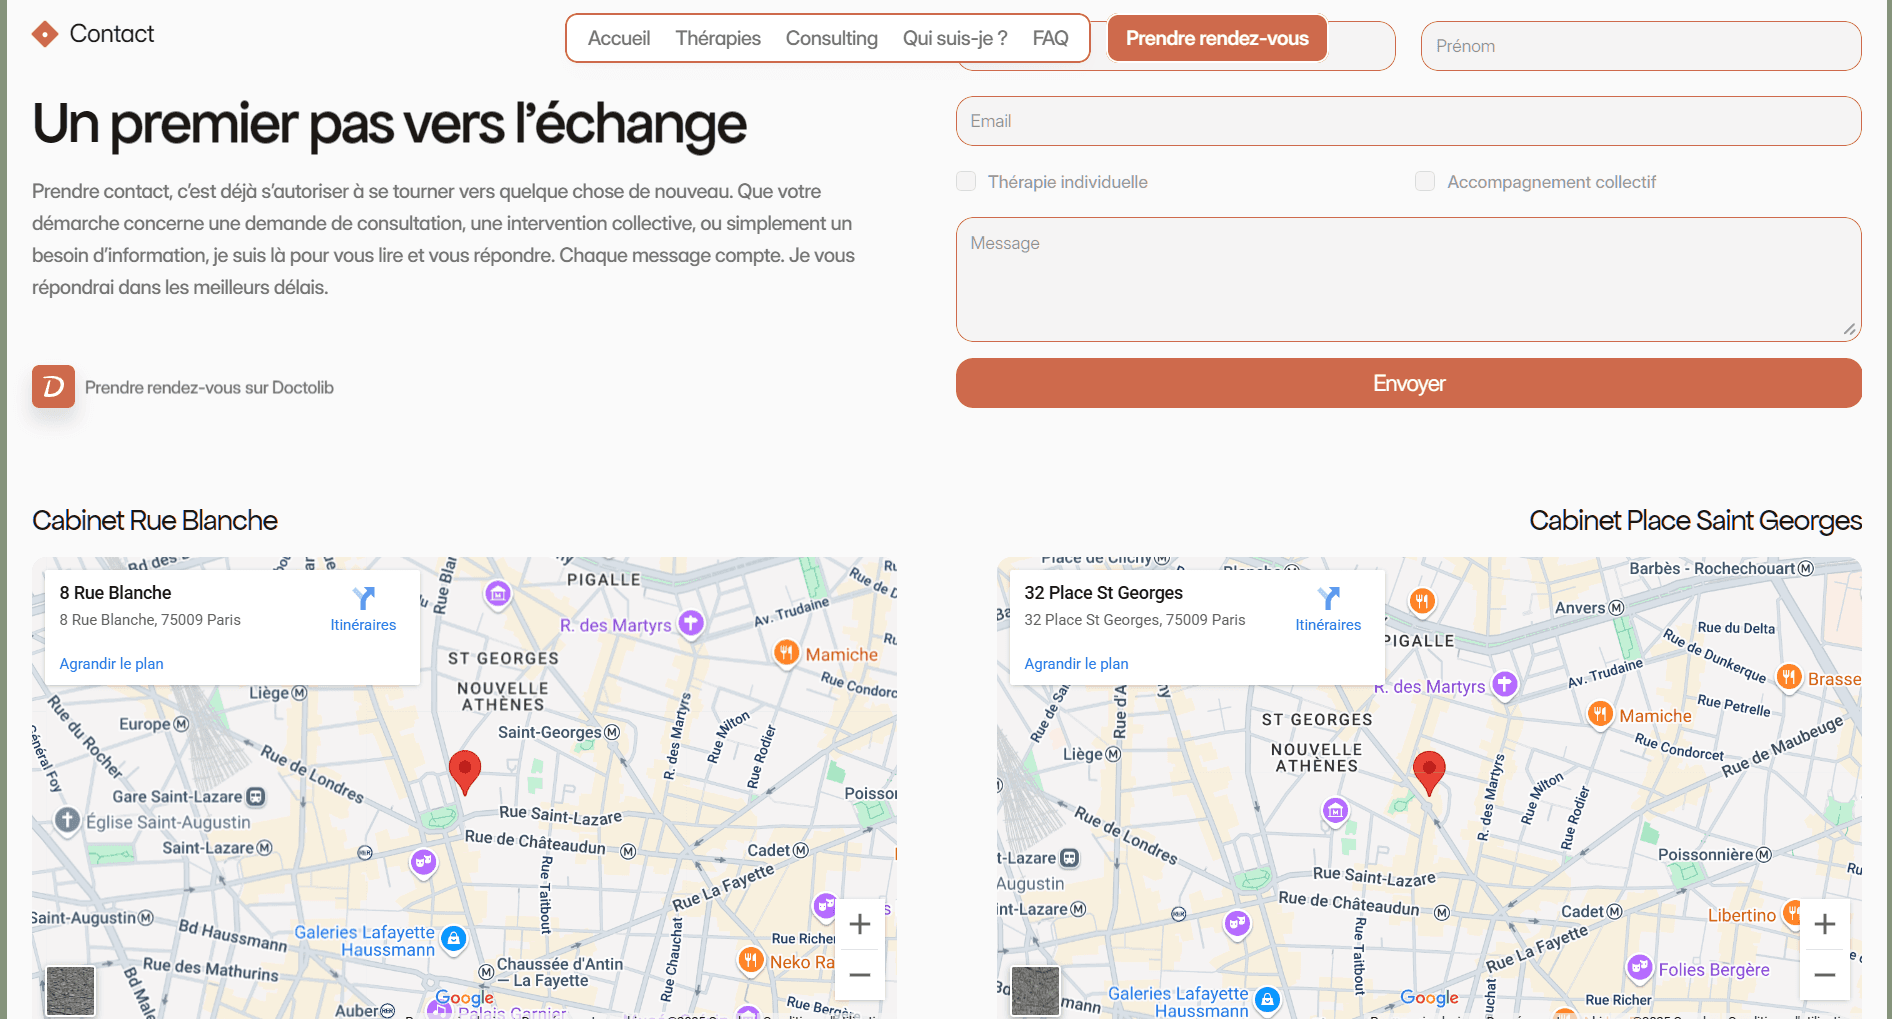Click the Itinéraires directions icon for 8 Rue Blanche
Image resolution: width=1892 pixels, height=1019 pixels.
click(363, 598)
